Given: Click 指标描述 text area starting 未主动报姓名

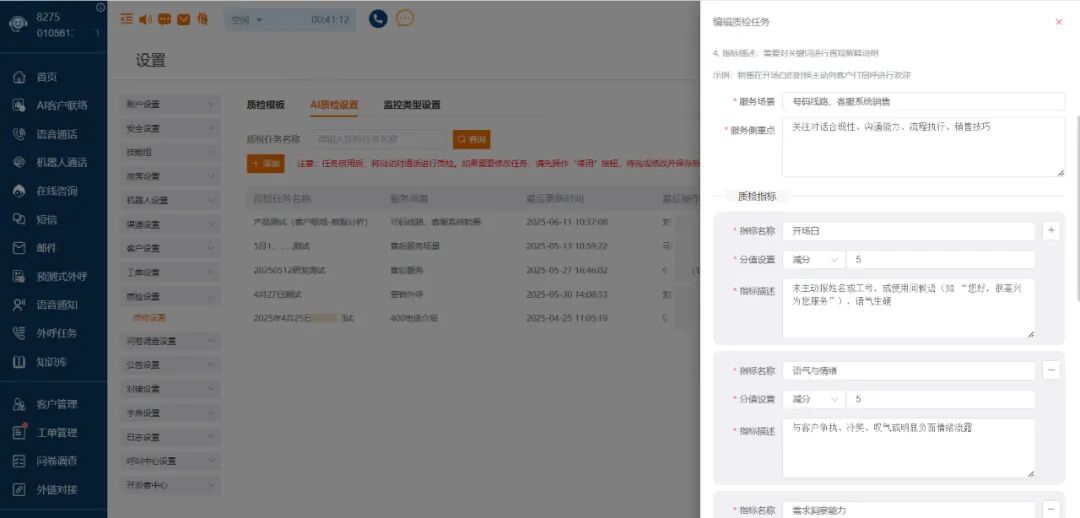Looking at the screenshot, I should pyautogui.click(x=908, y=309).
